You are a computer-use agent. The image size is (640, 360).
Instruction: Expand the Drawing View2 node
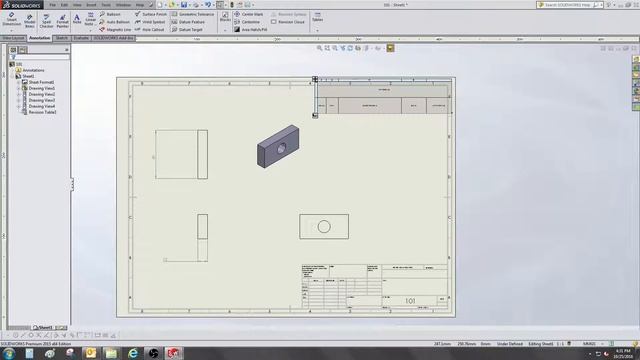click(x=18, y=94)
